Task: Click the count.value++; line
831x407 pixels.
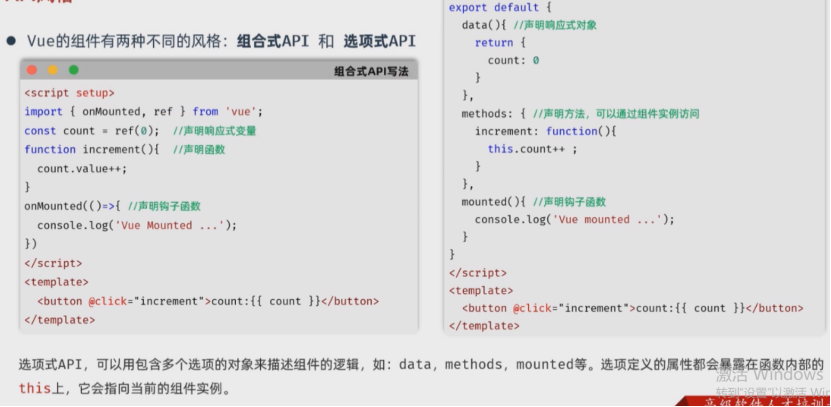Action: pyautogui.click(x=82, y=169)
